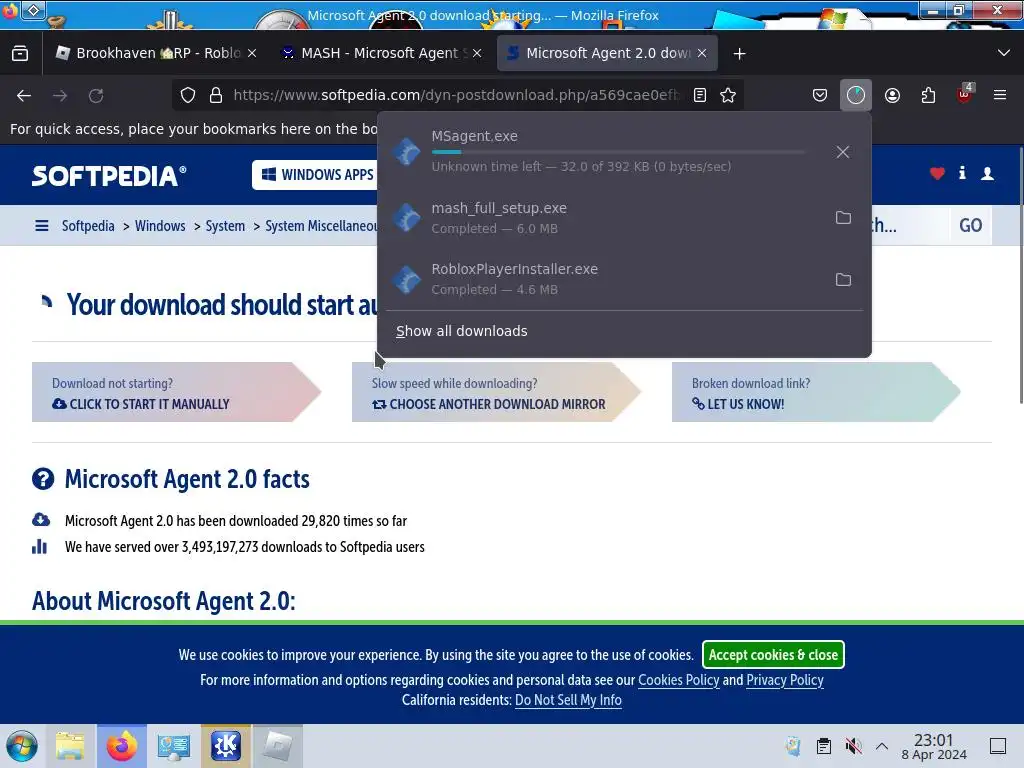Click show desktop button in tray

coord(998,746)
